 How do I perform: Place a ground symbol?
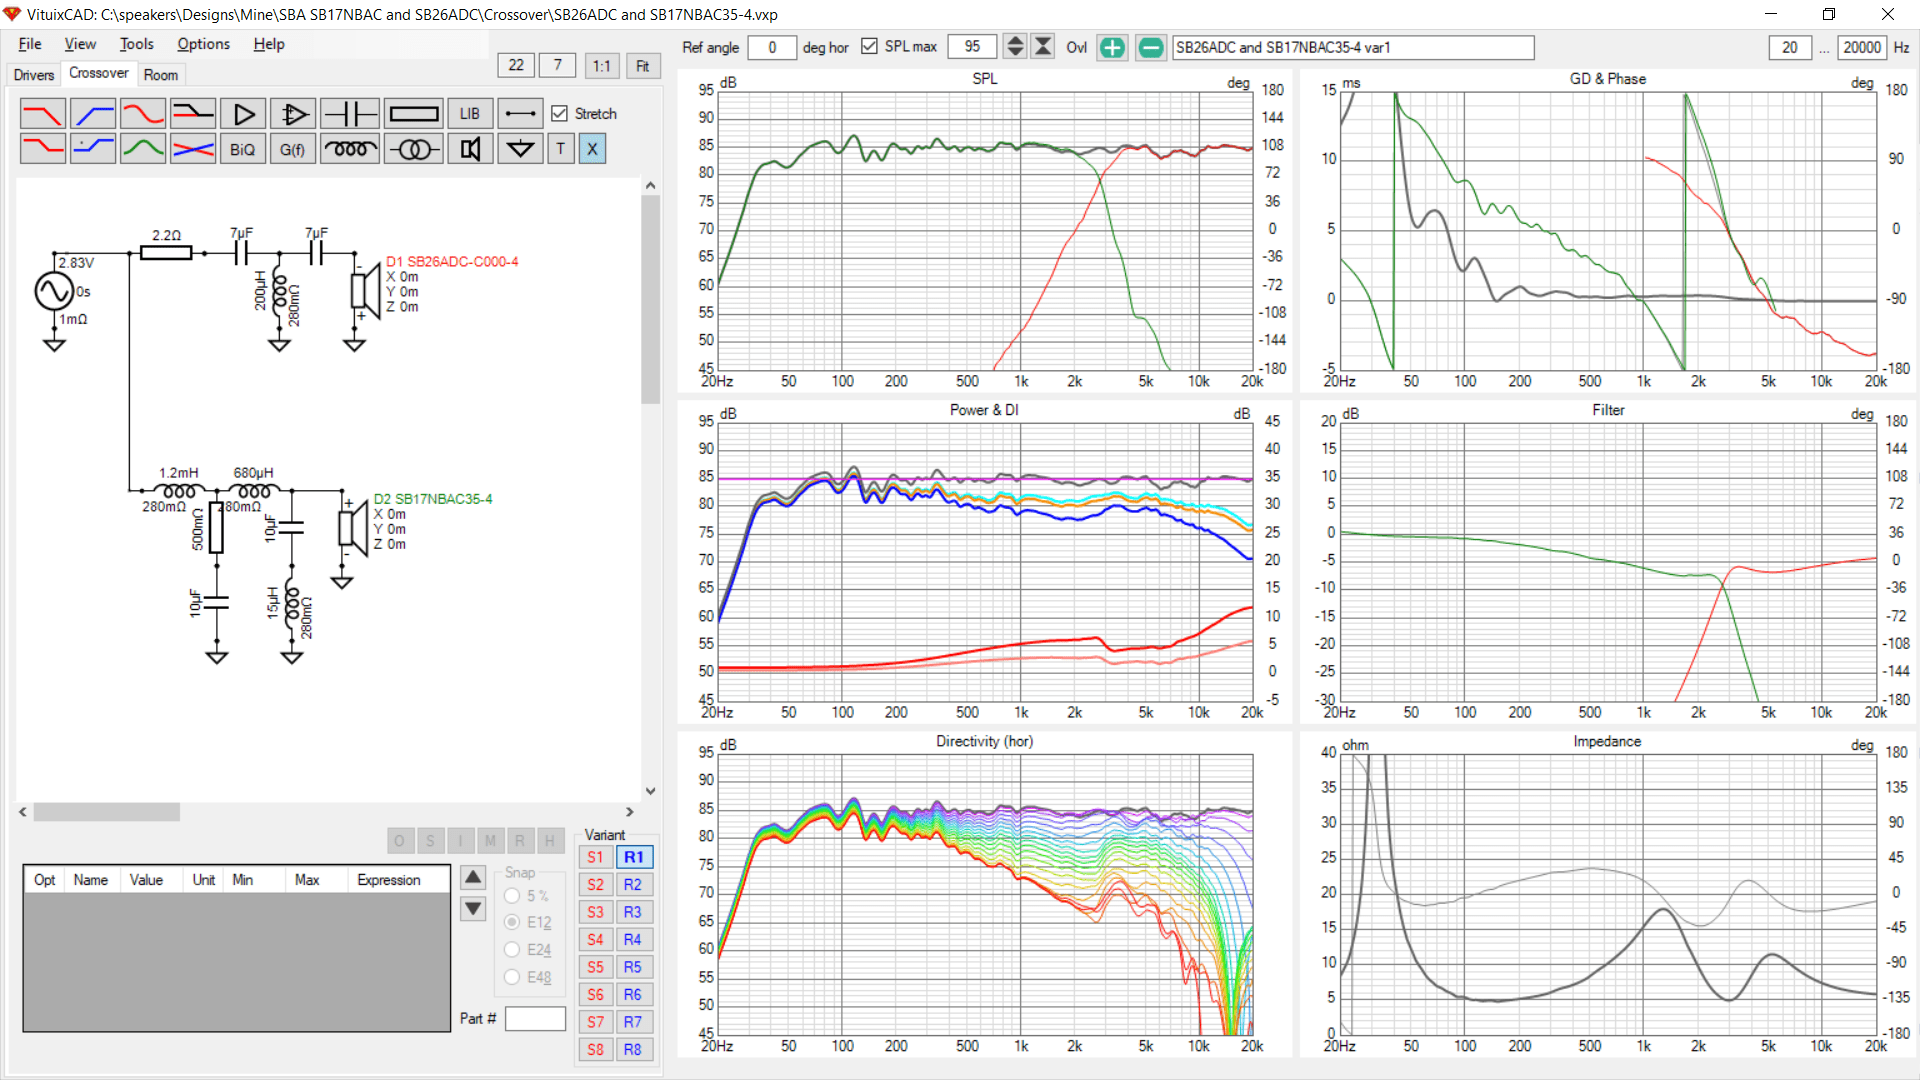coord(520,149)
